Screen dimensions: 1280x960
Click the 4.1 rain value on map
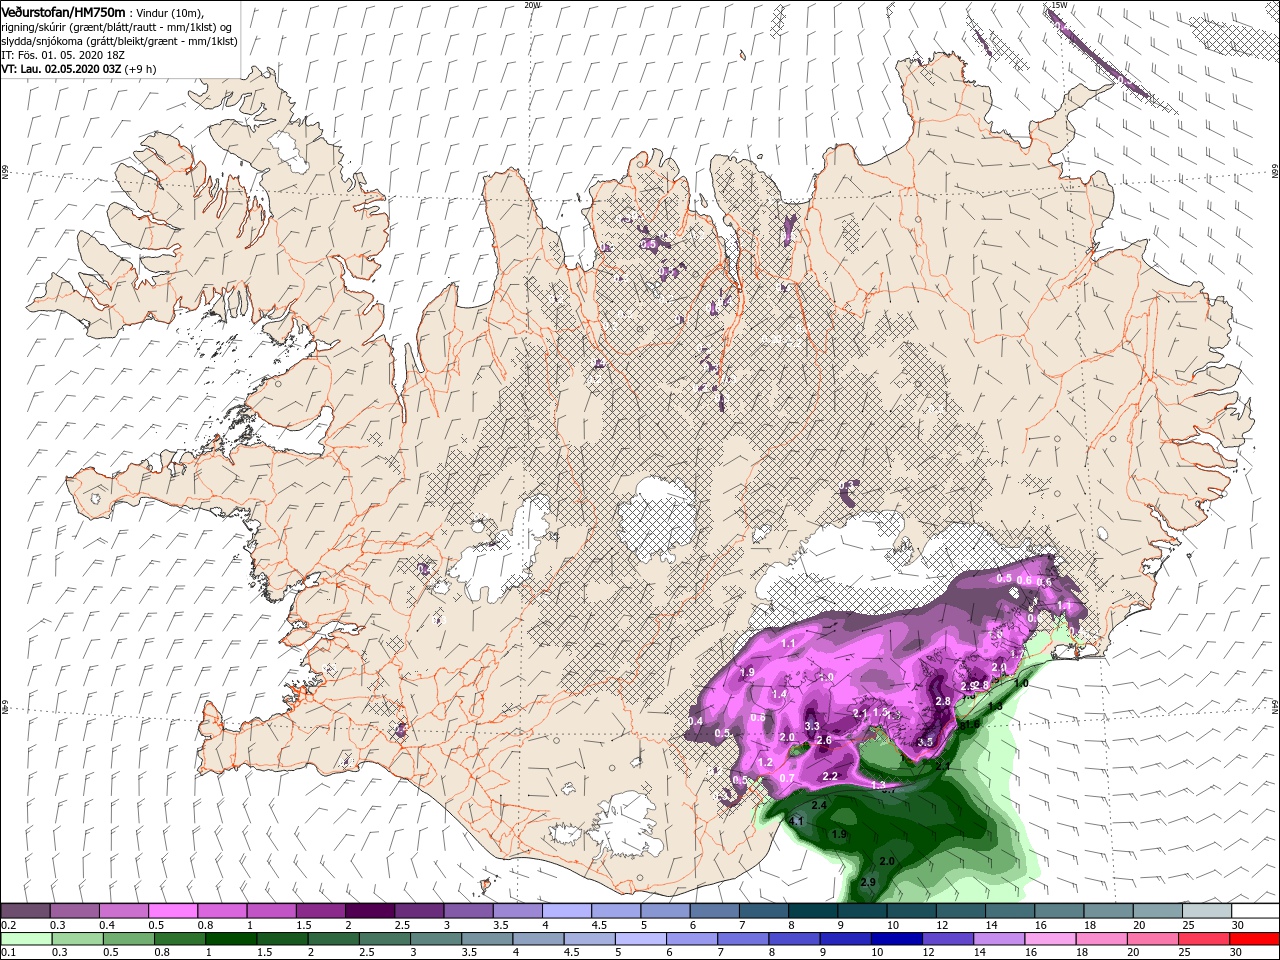[797, 822]
